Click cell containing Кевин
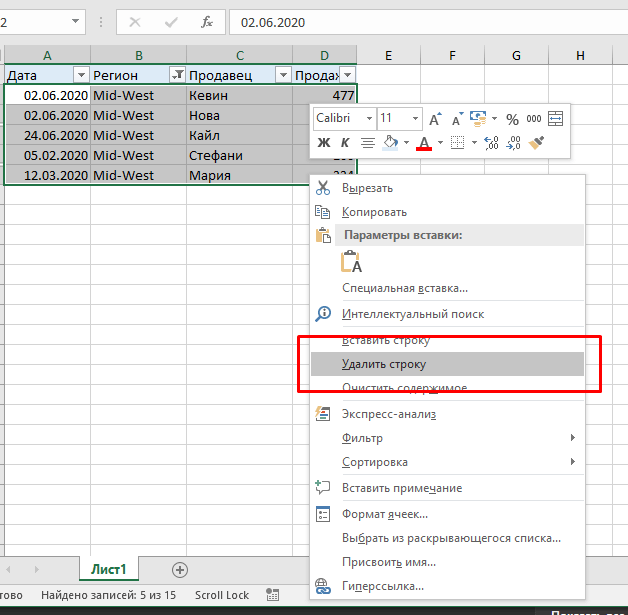Screen dimensions: 628x615 (x=239, y=95)
